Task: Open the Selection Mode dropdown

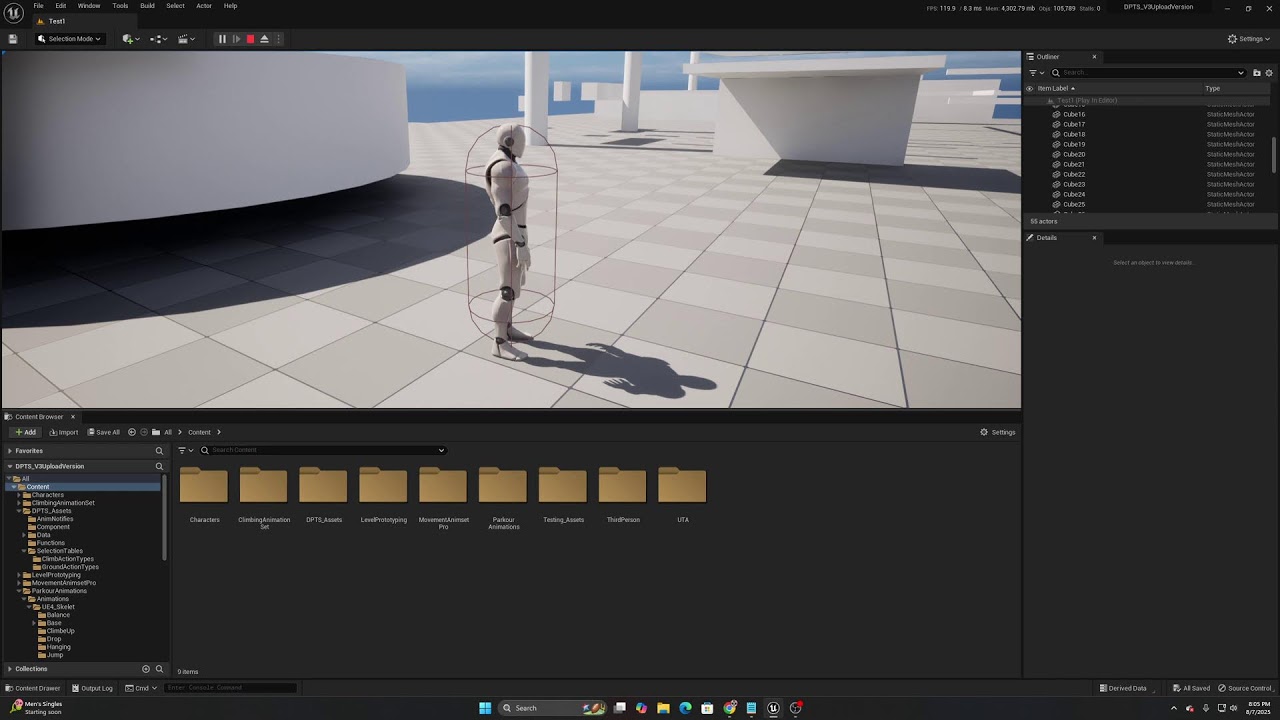Action: 69,39
